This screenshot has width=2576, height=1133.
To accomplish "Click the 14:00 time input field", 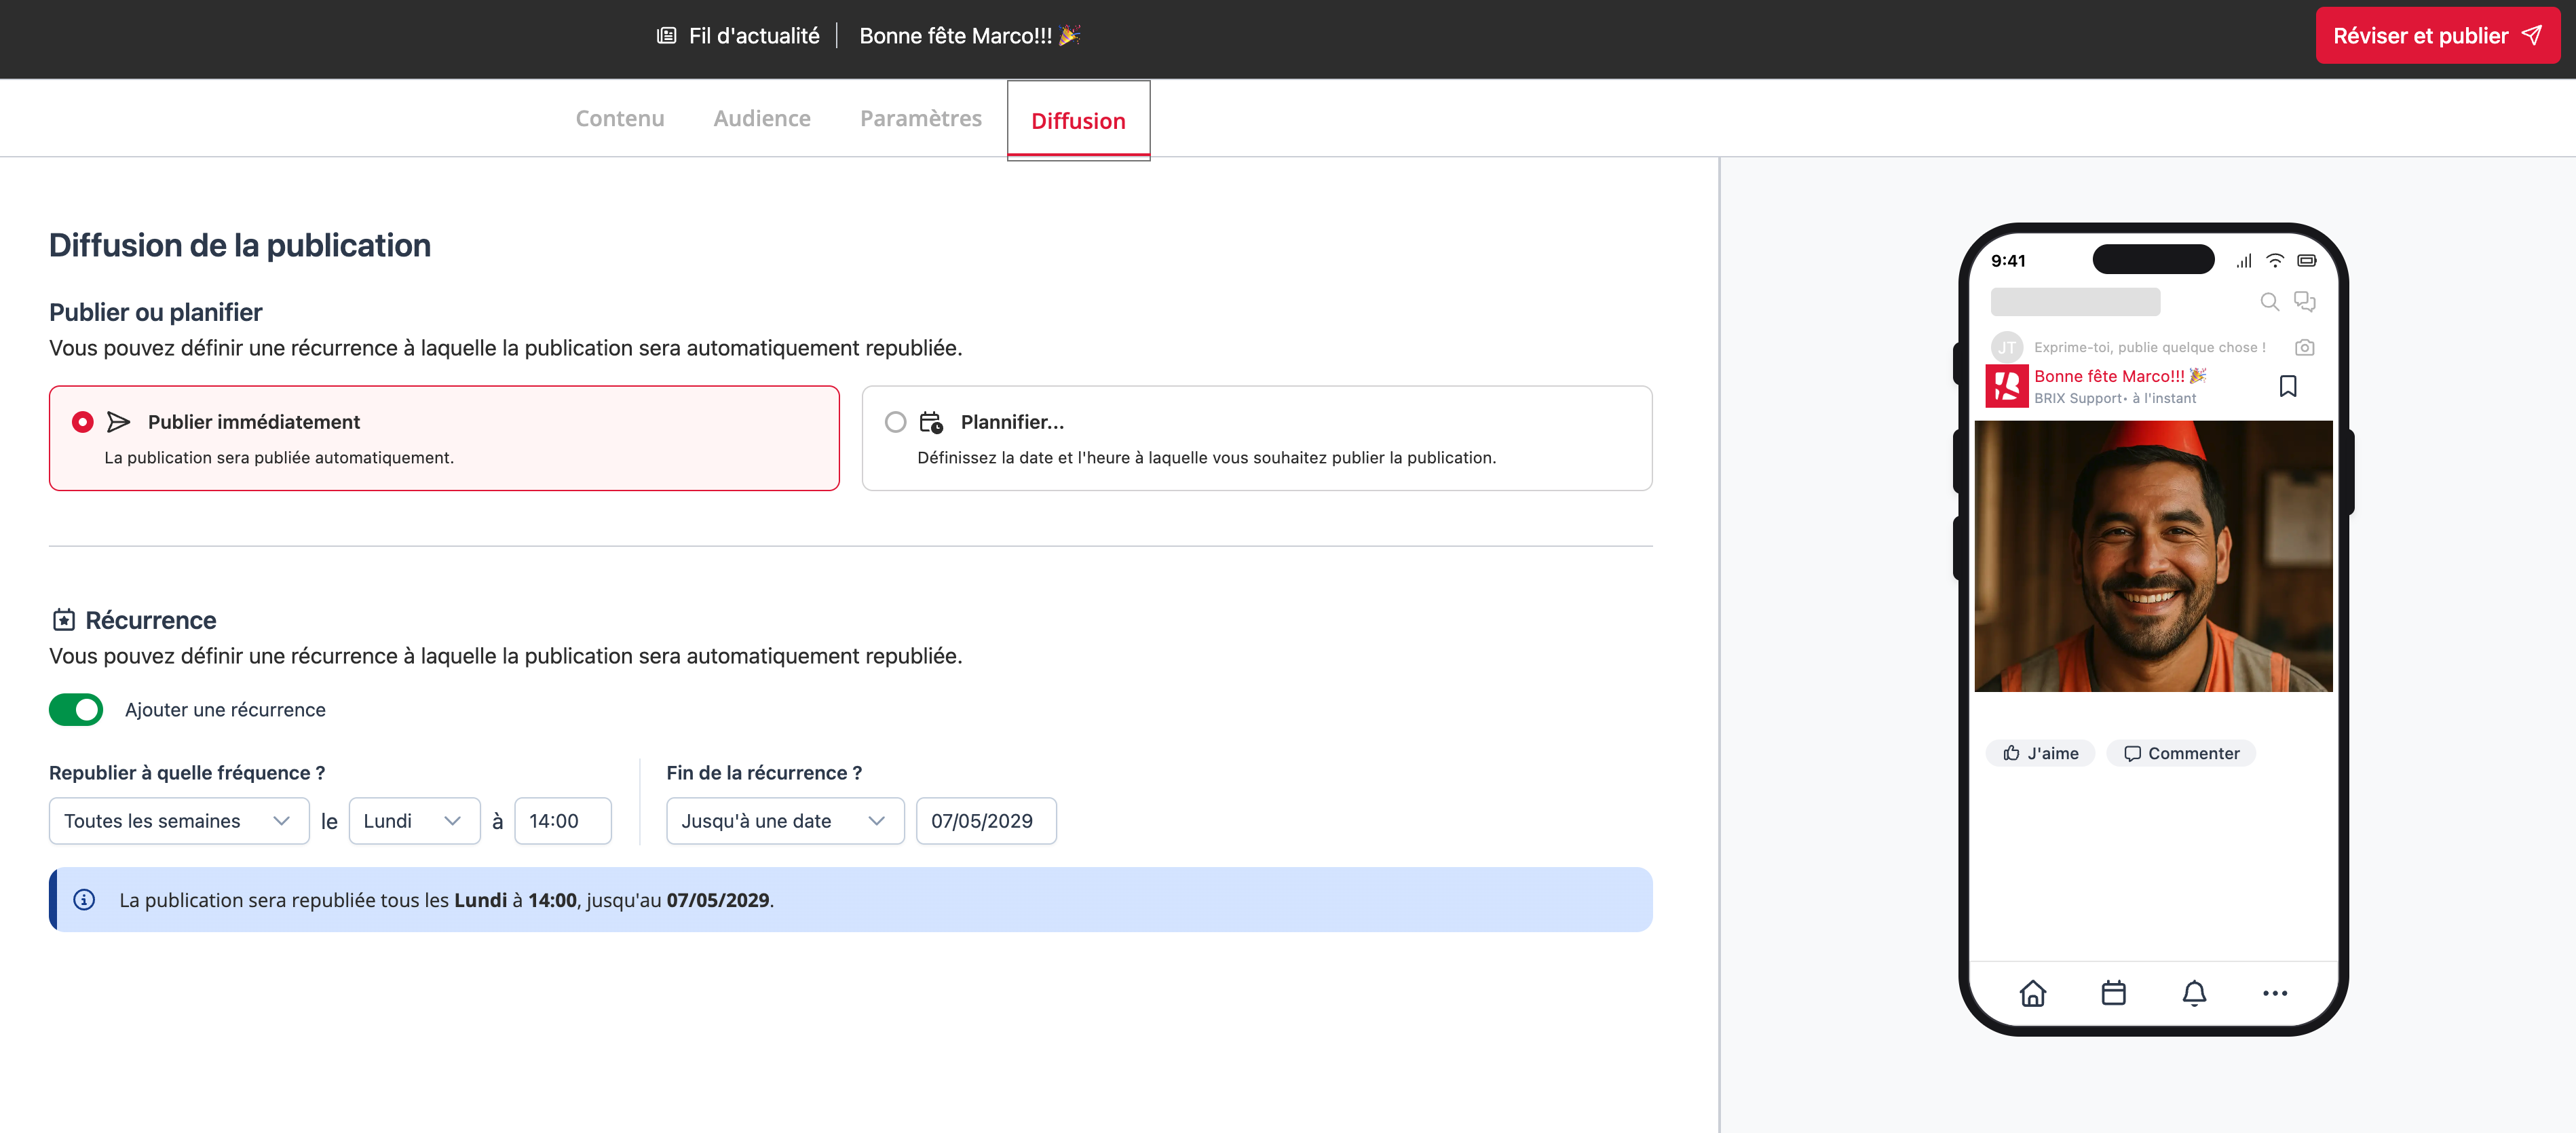I will [562, 821].
